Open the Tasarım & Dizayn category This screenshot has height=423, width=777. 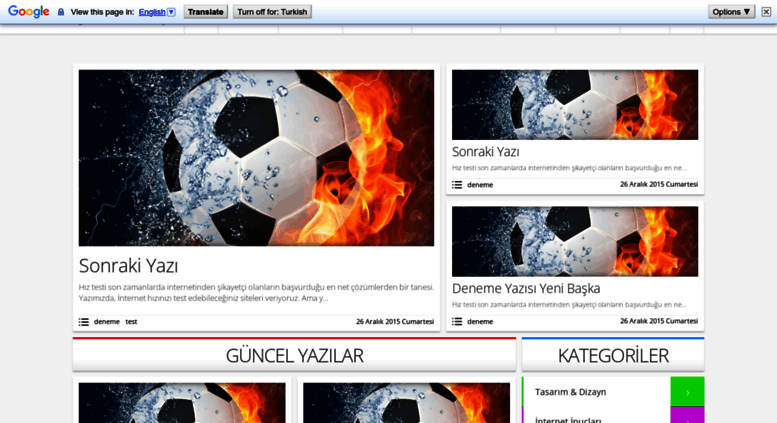[x=571, y=392]
